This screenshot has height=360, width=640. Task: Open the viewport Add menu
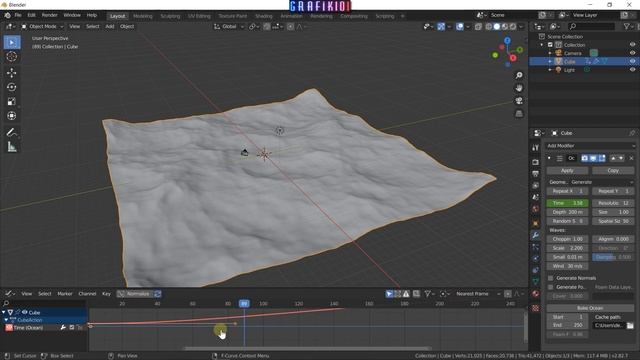coord(110,27)
